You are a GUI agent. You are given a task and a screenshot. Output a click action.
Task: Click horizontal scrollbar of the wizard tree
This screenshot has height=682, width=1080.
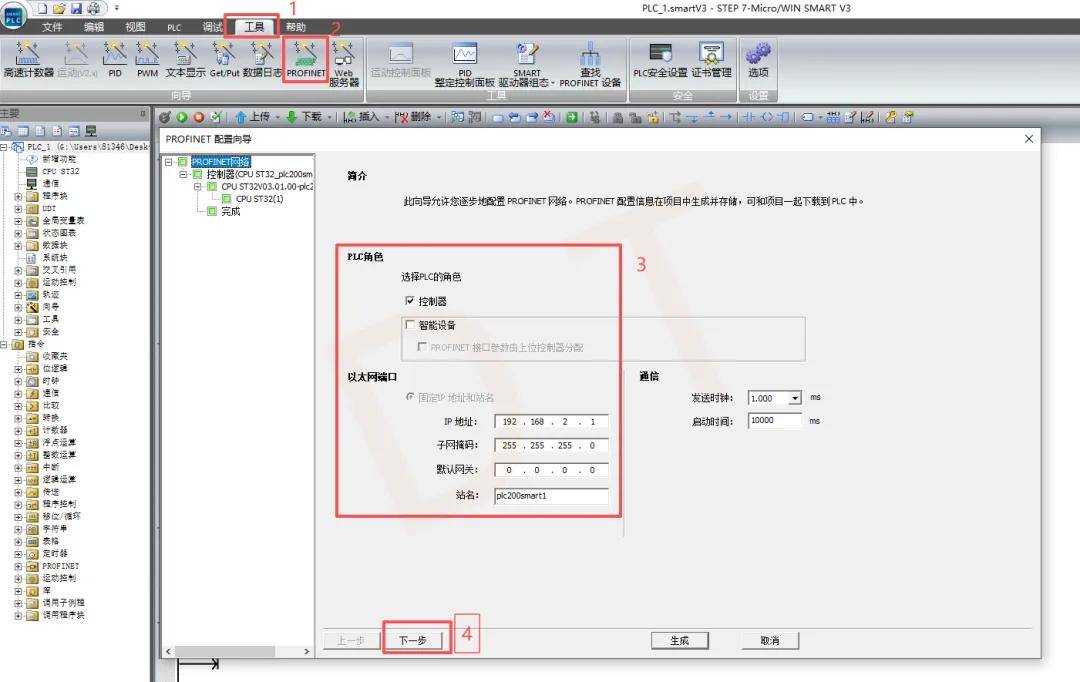[x=225, y=651]
